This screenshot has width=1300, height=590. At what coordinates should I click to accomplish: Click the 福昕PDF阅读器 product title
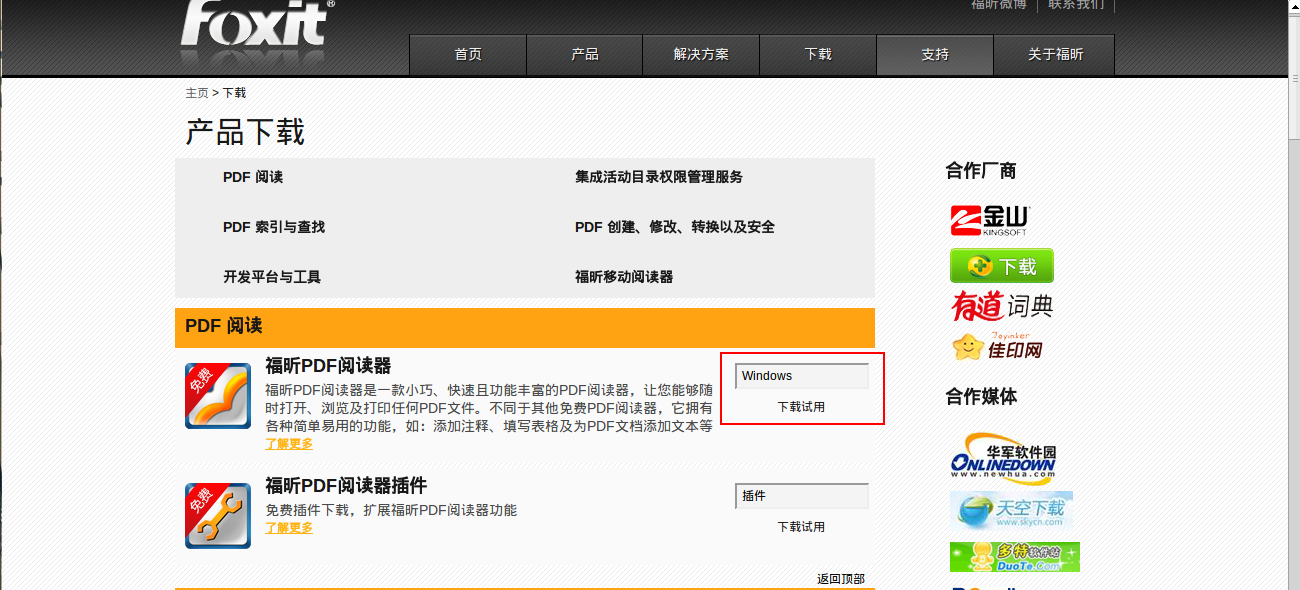click(x=328, y=366)
